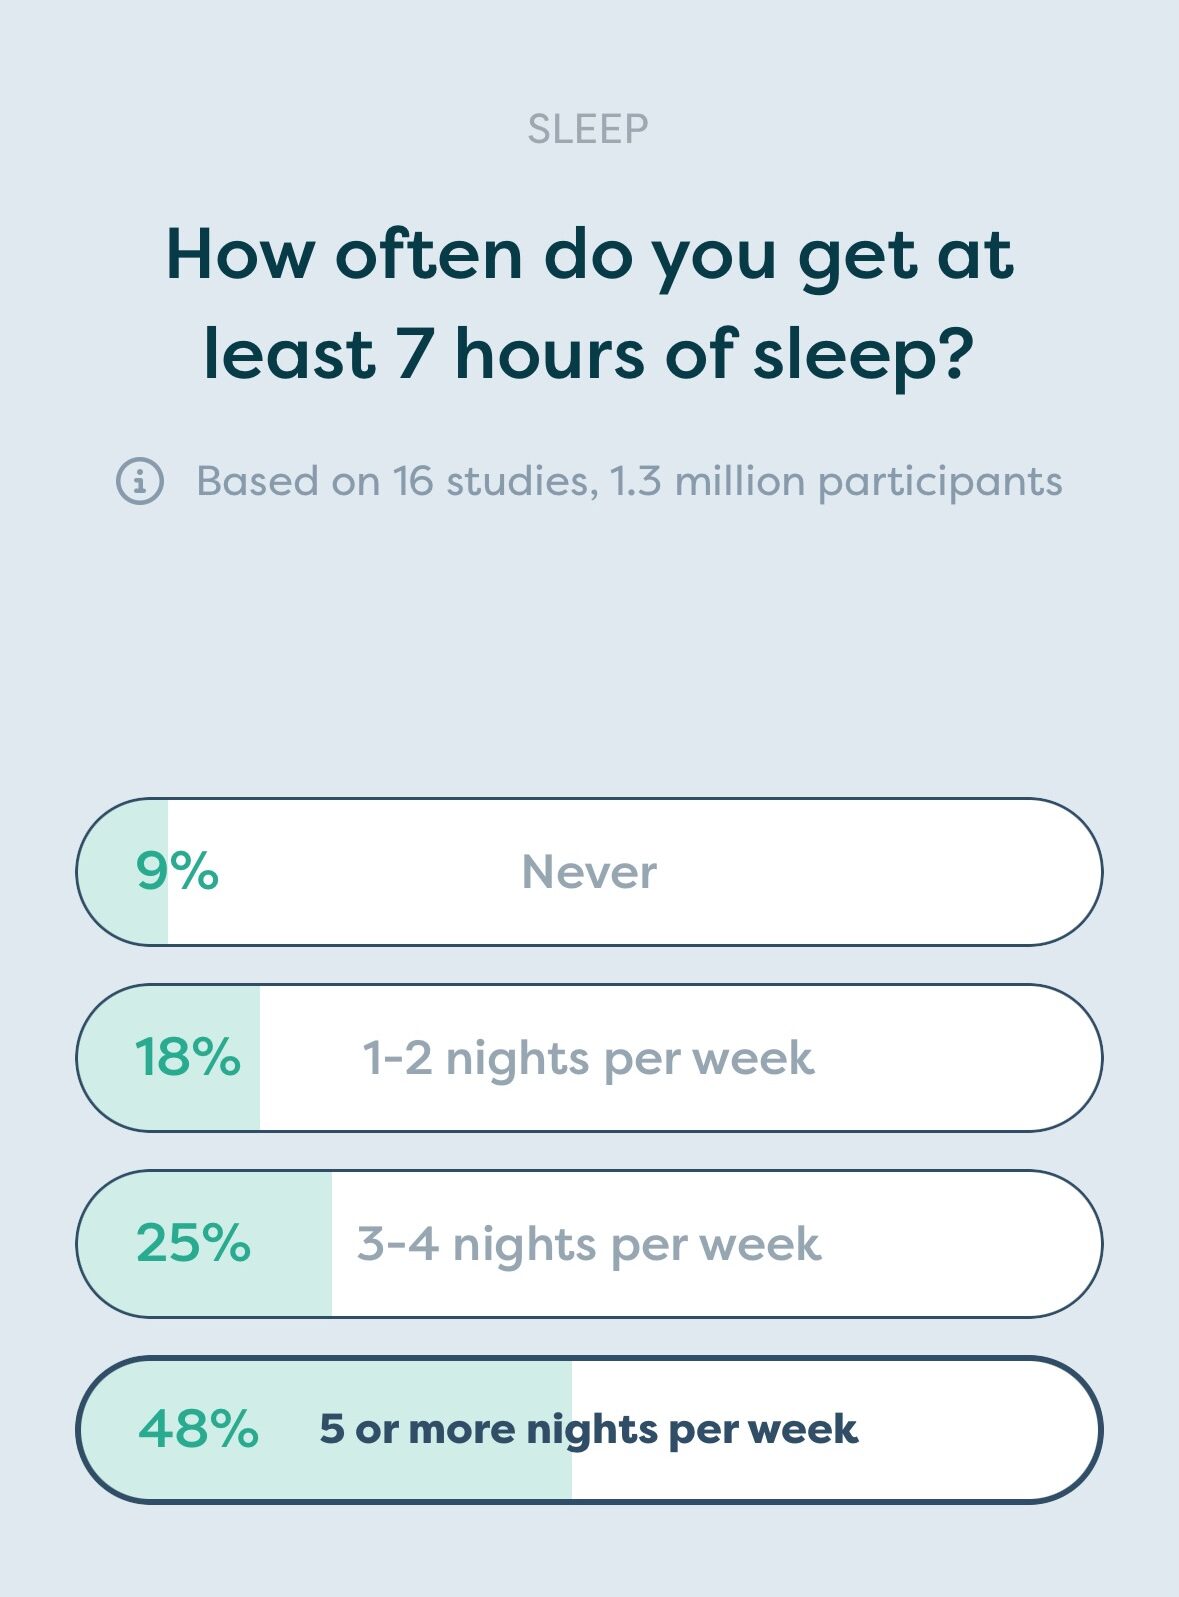1179x1597 pixels.
Task: Click the sleep question heading text
Action: pyautogui.click(x=589, y=304)
